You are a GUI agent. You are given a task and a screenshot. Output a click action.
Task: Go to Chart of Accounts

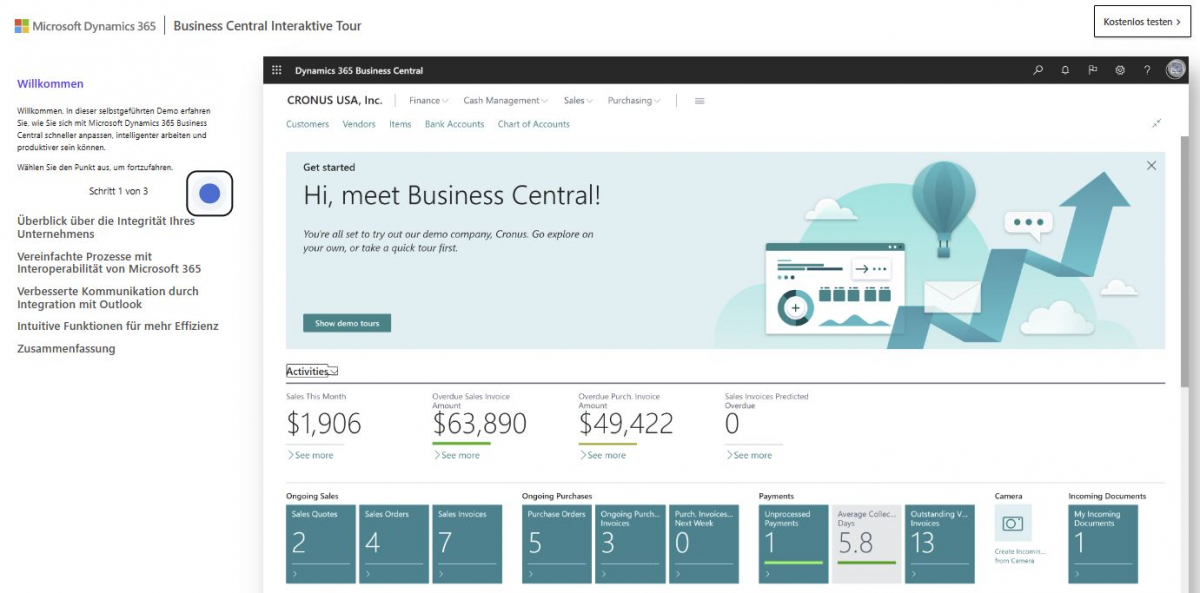(533, 124)
